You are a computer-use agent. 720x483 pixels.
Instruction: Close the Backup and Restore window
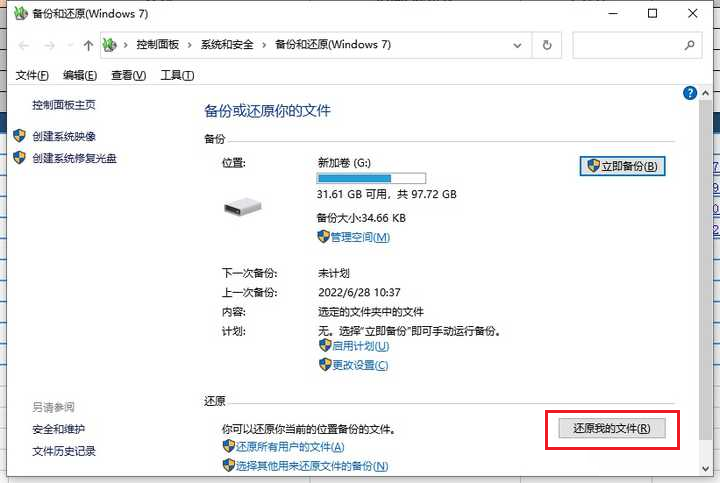click(692, 13)
